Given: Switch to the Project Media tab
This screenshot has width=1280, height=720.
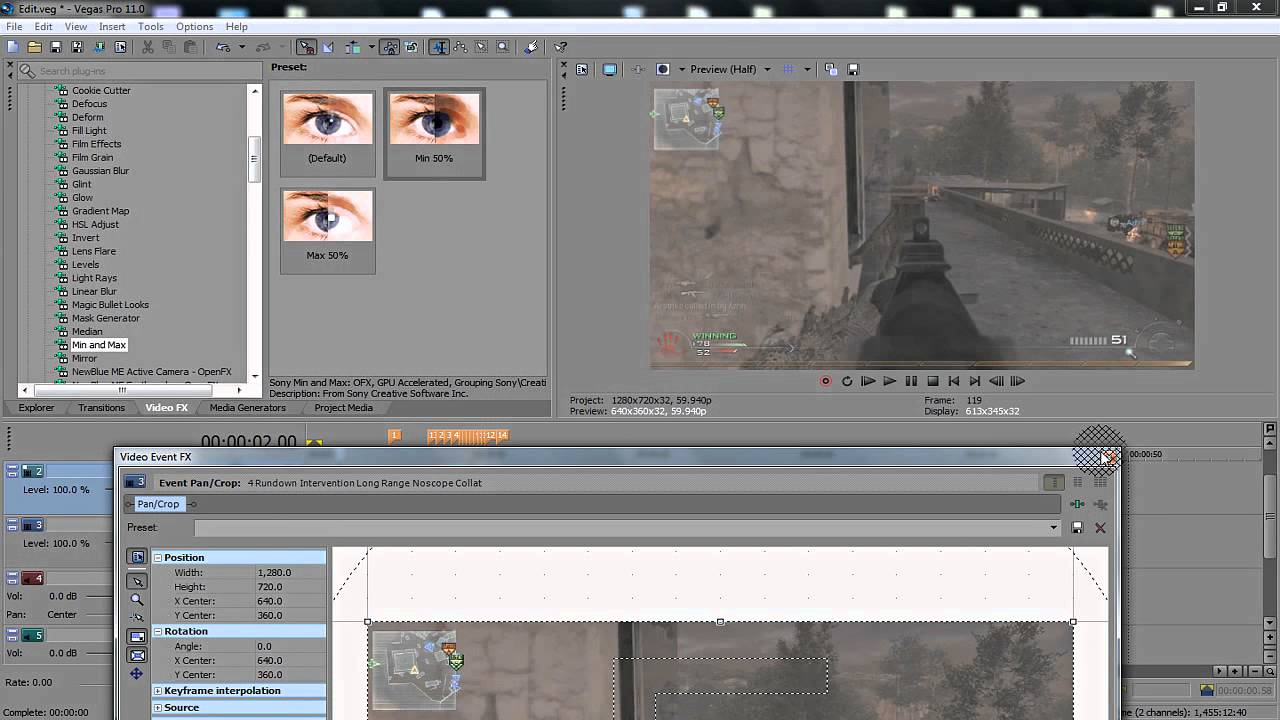Looking at the screenshot, I should (343, 408).
